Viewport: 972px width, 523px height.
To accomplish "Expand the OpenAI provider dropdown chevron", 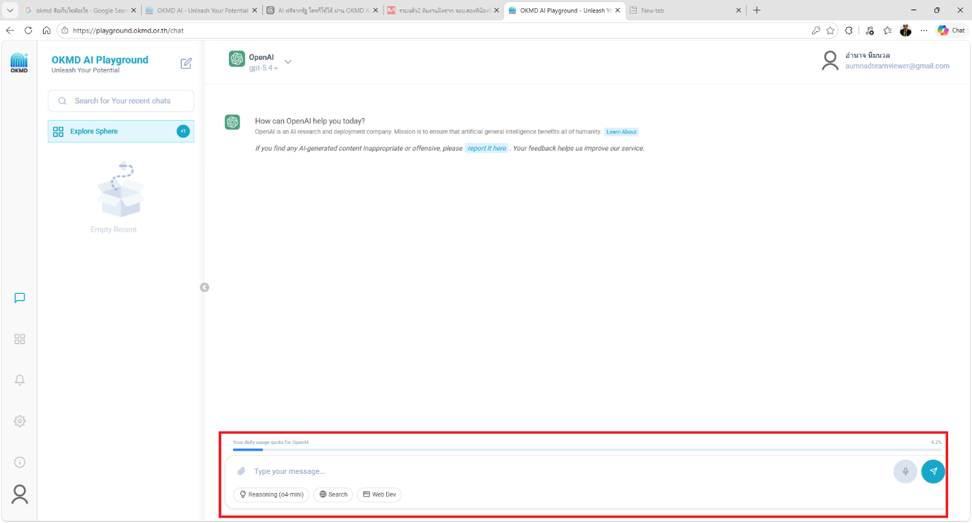I will pos(288,62).
